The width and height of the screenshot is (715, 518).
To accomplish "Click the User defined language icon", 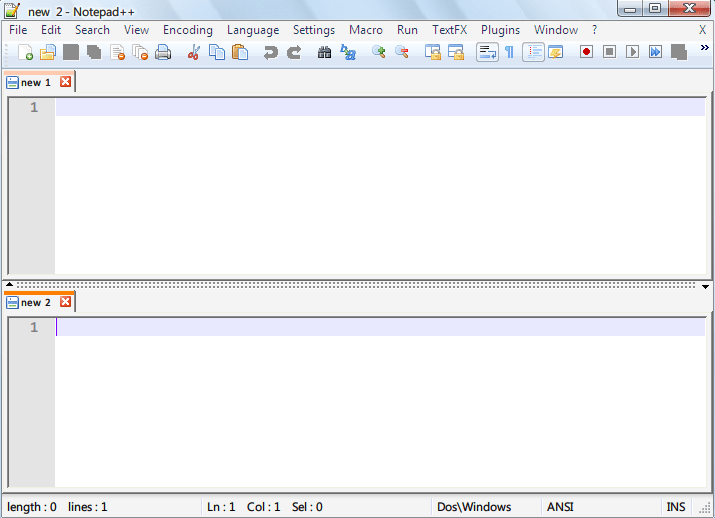I will (x=555, y=52).
